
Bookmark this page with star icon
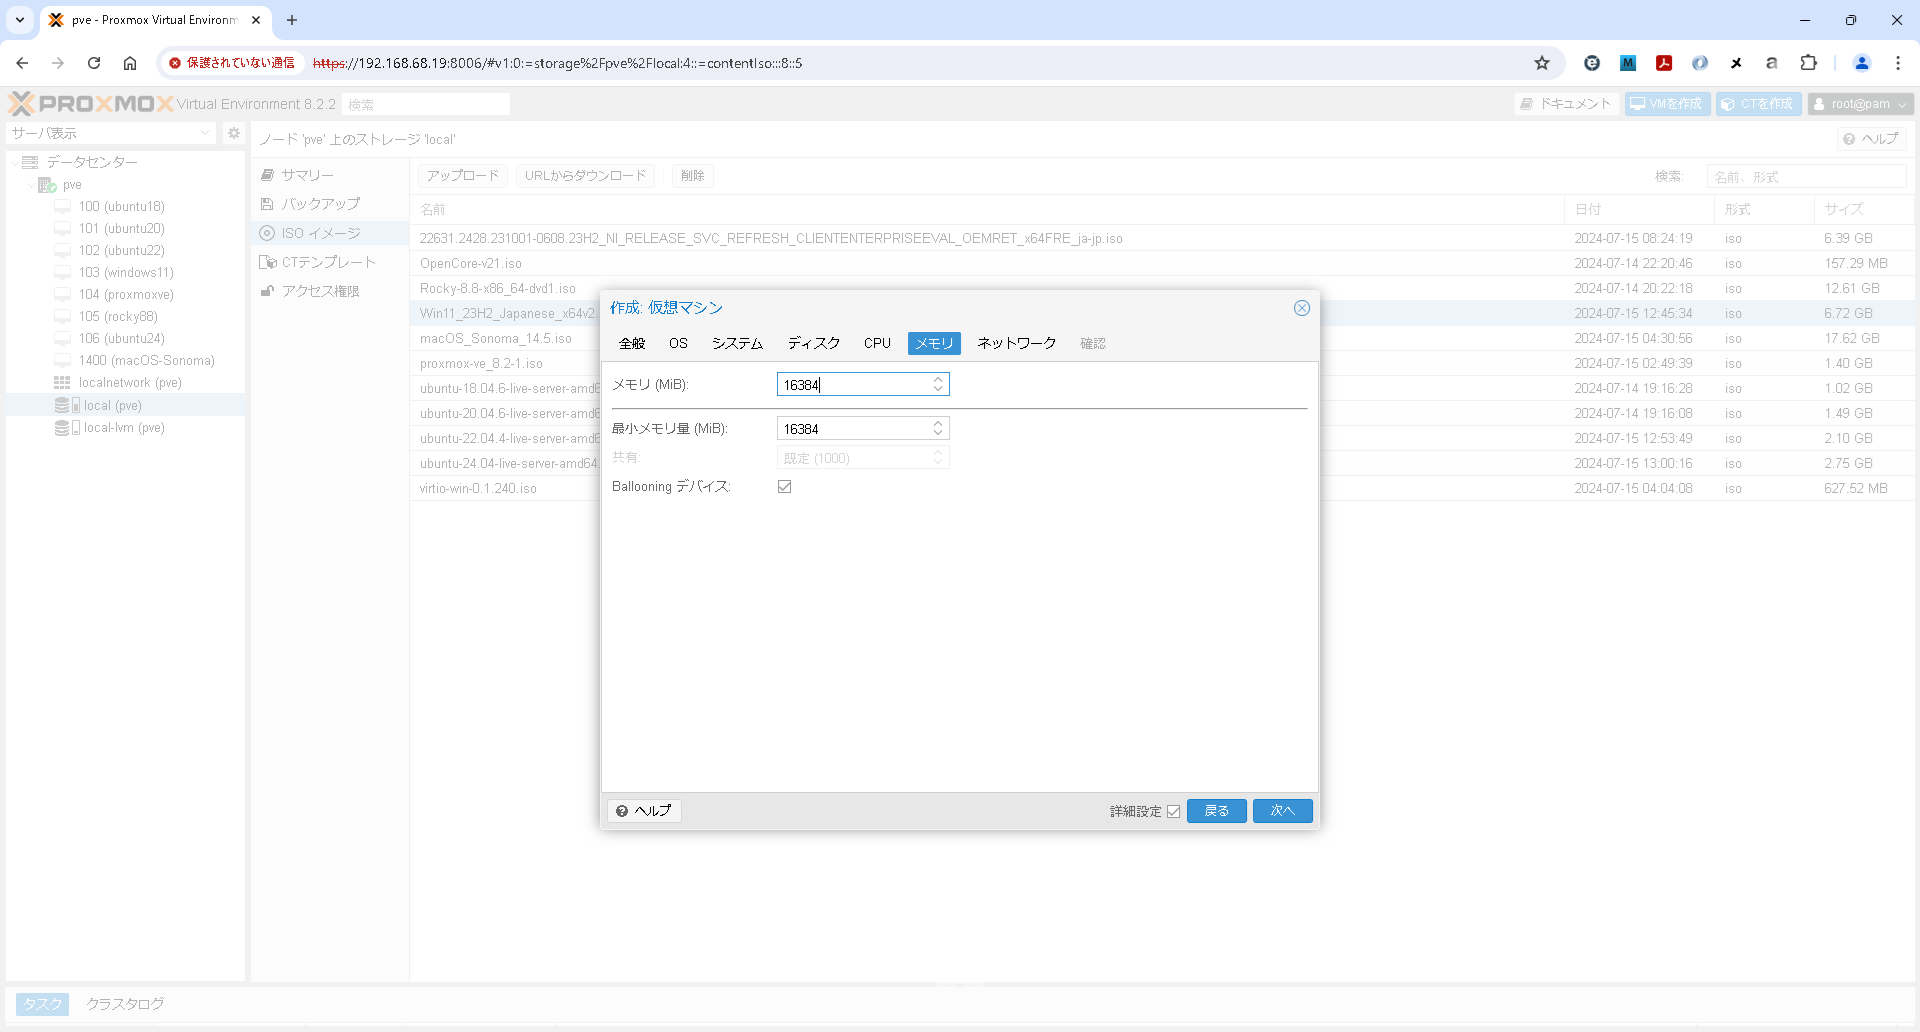(x=1542, y=63)
